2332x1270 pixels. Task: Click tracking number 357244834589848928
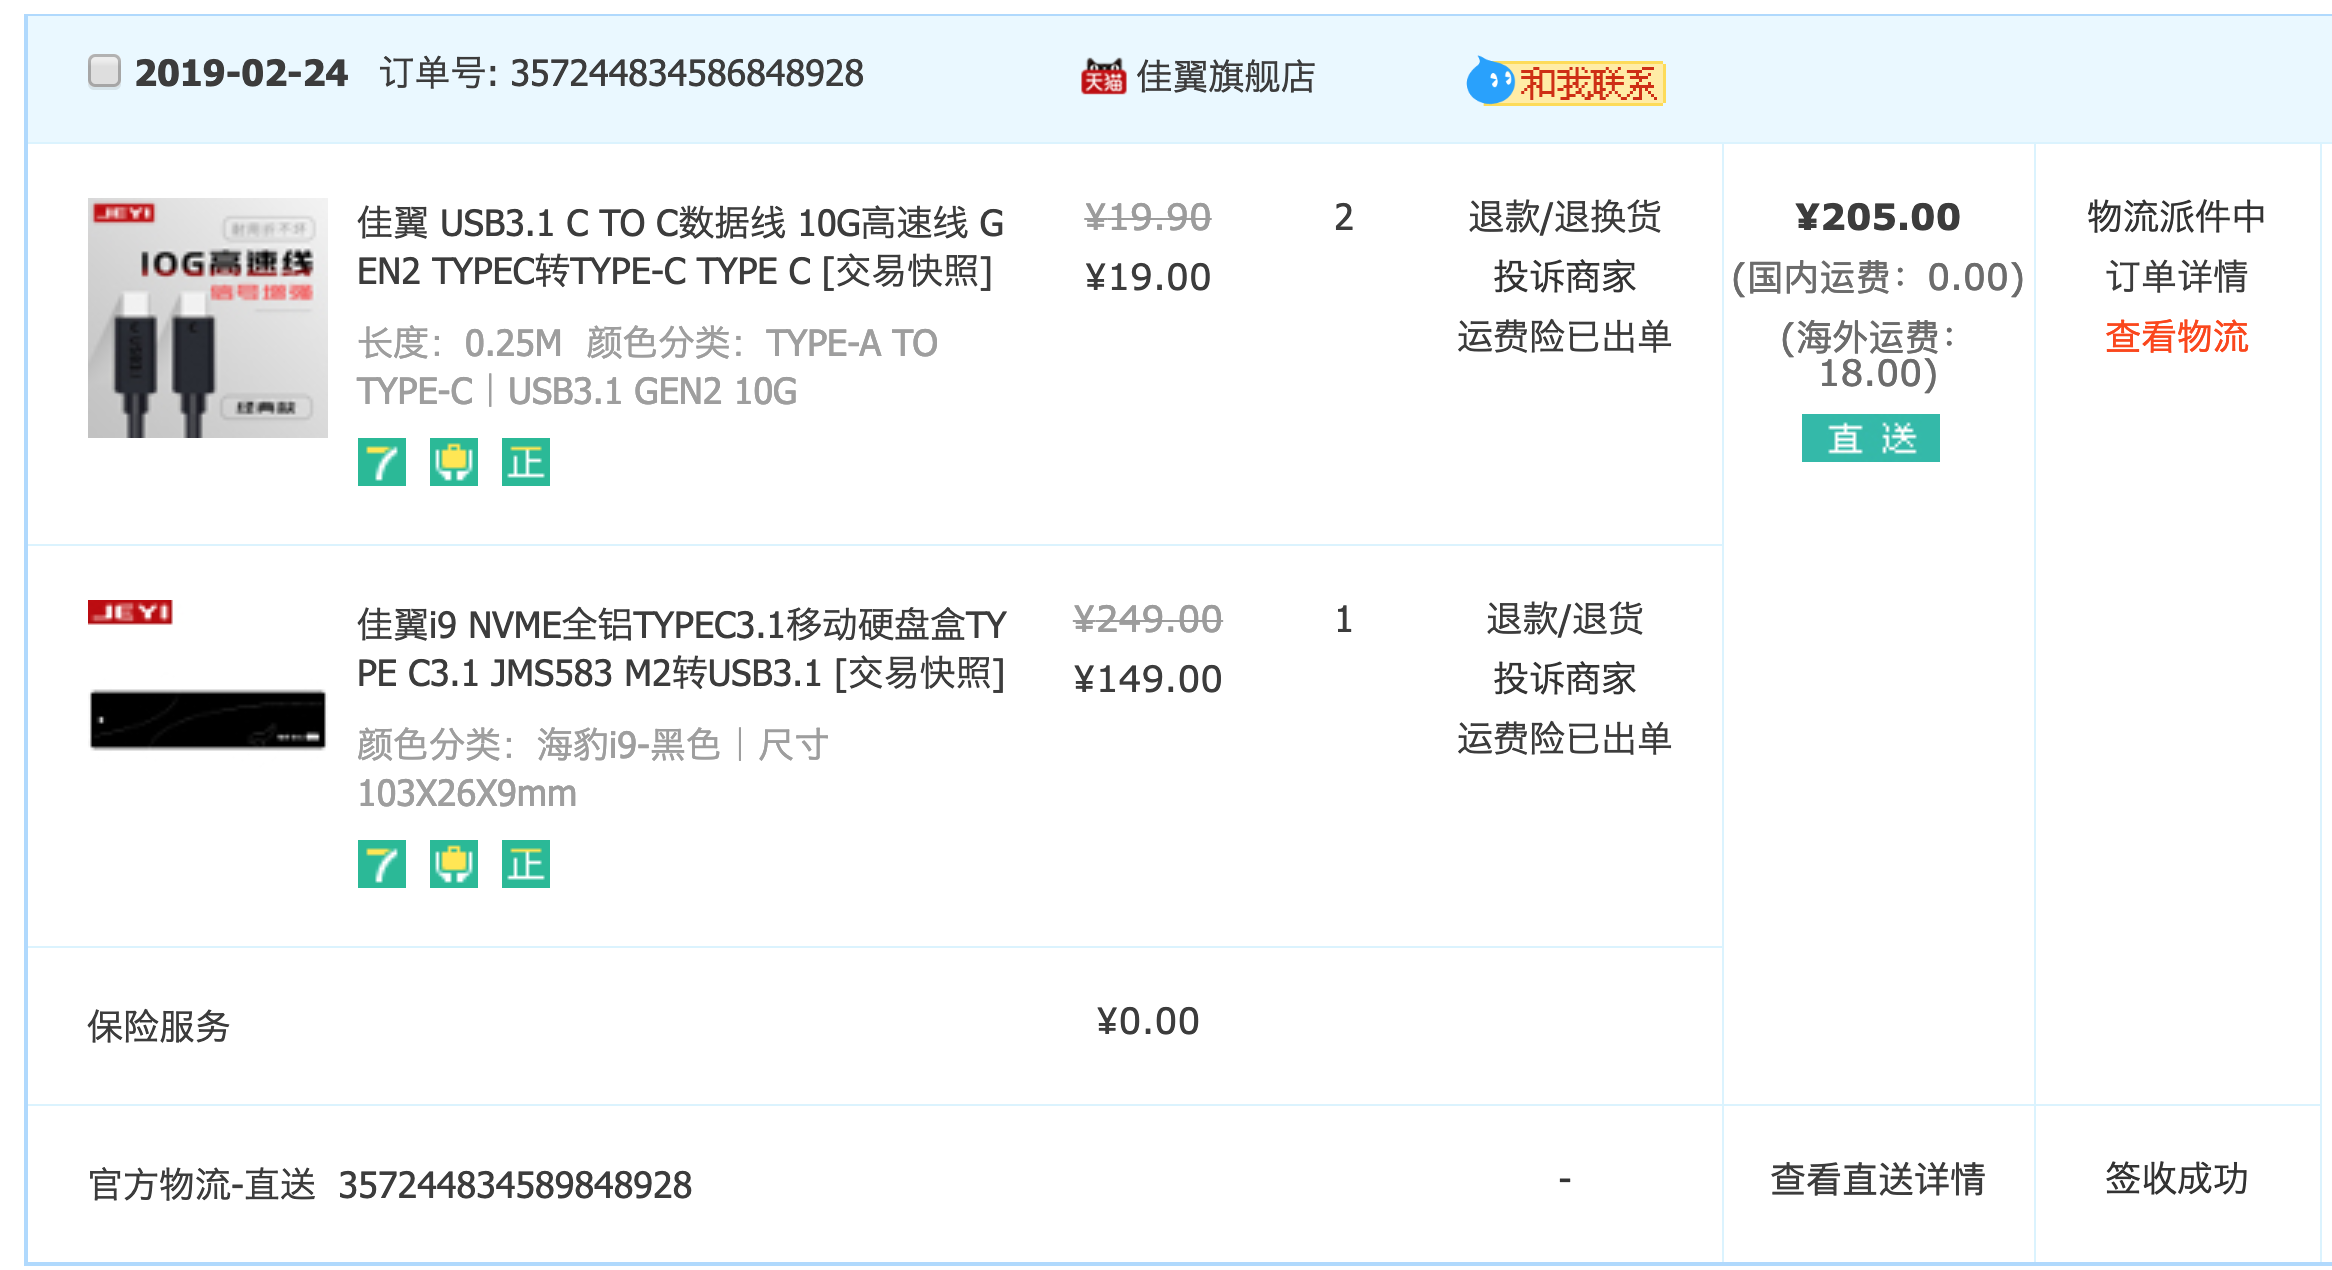coord(515,1185)
